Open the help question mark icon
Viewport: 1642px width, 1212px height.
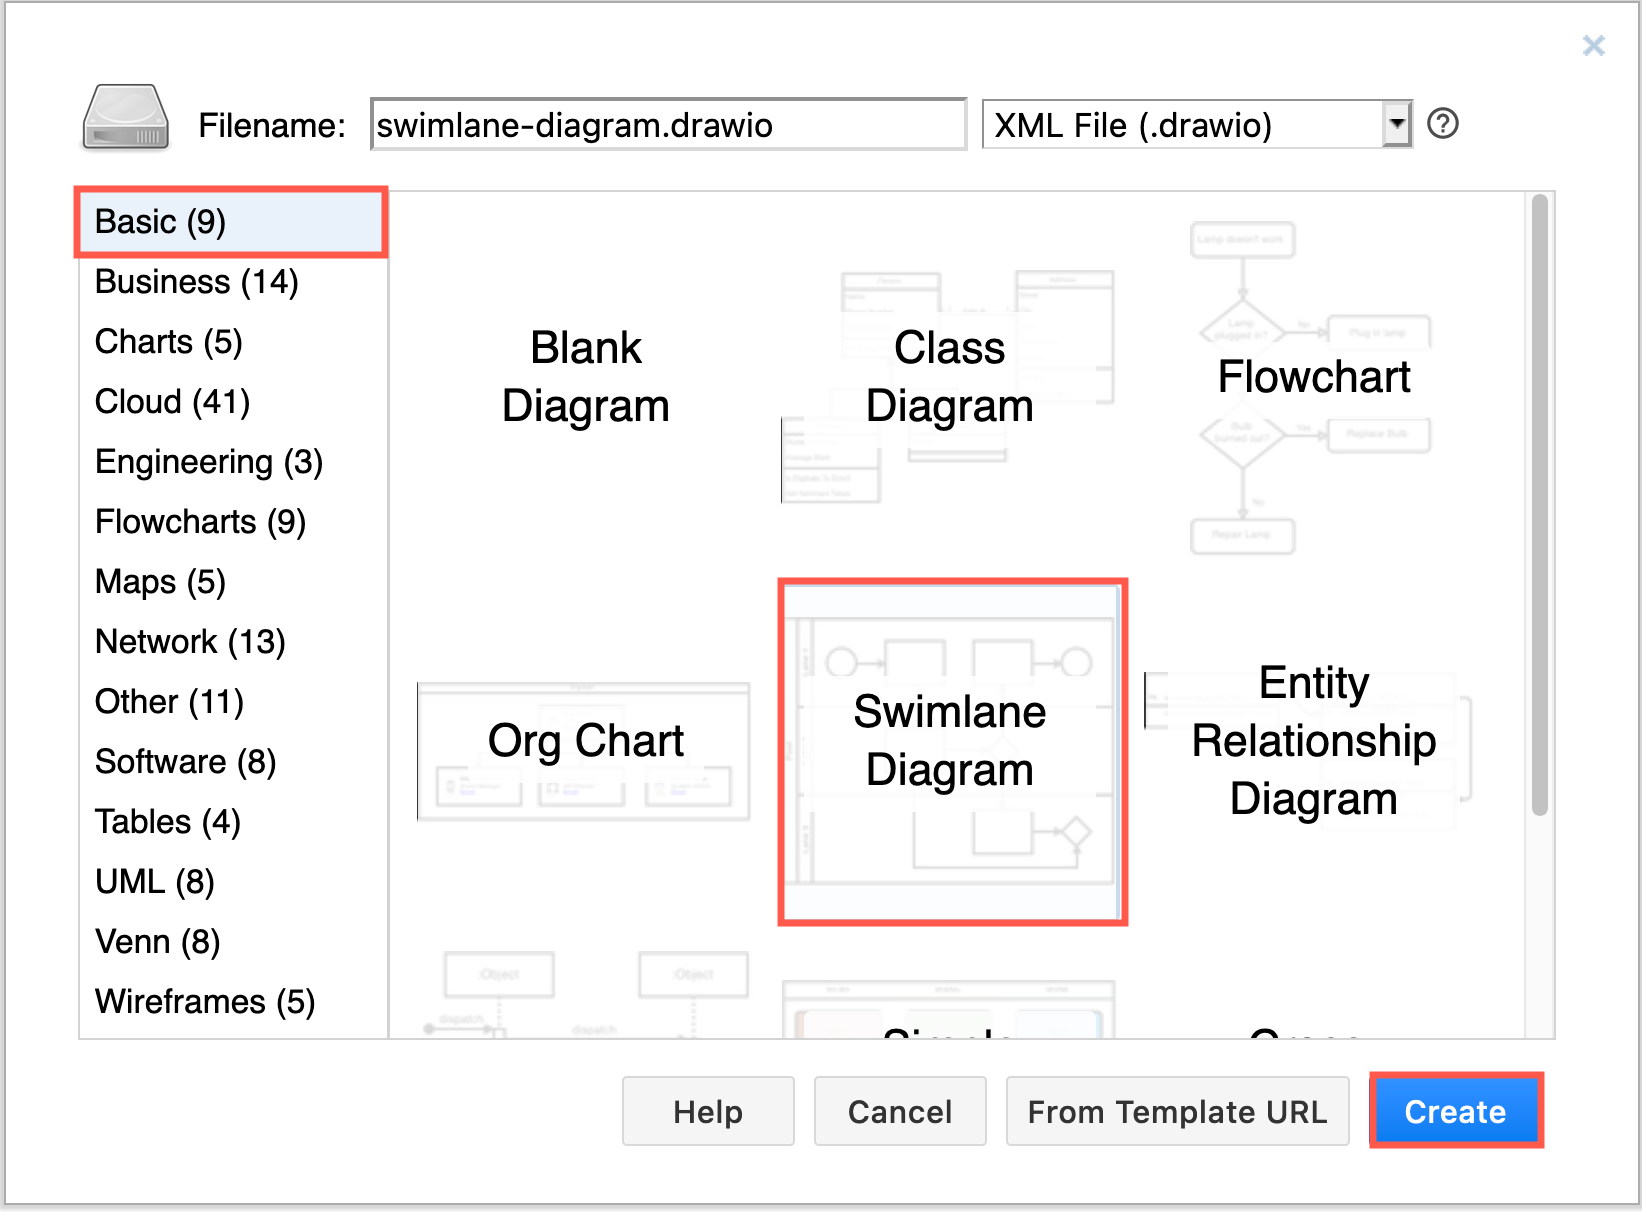coord(1443,123)
